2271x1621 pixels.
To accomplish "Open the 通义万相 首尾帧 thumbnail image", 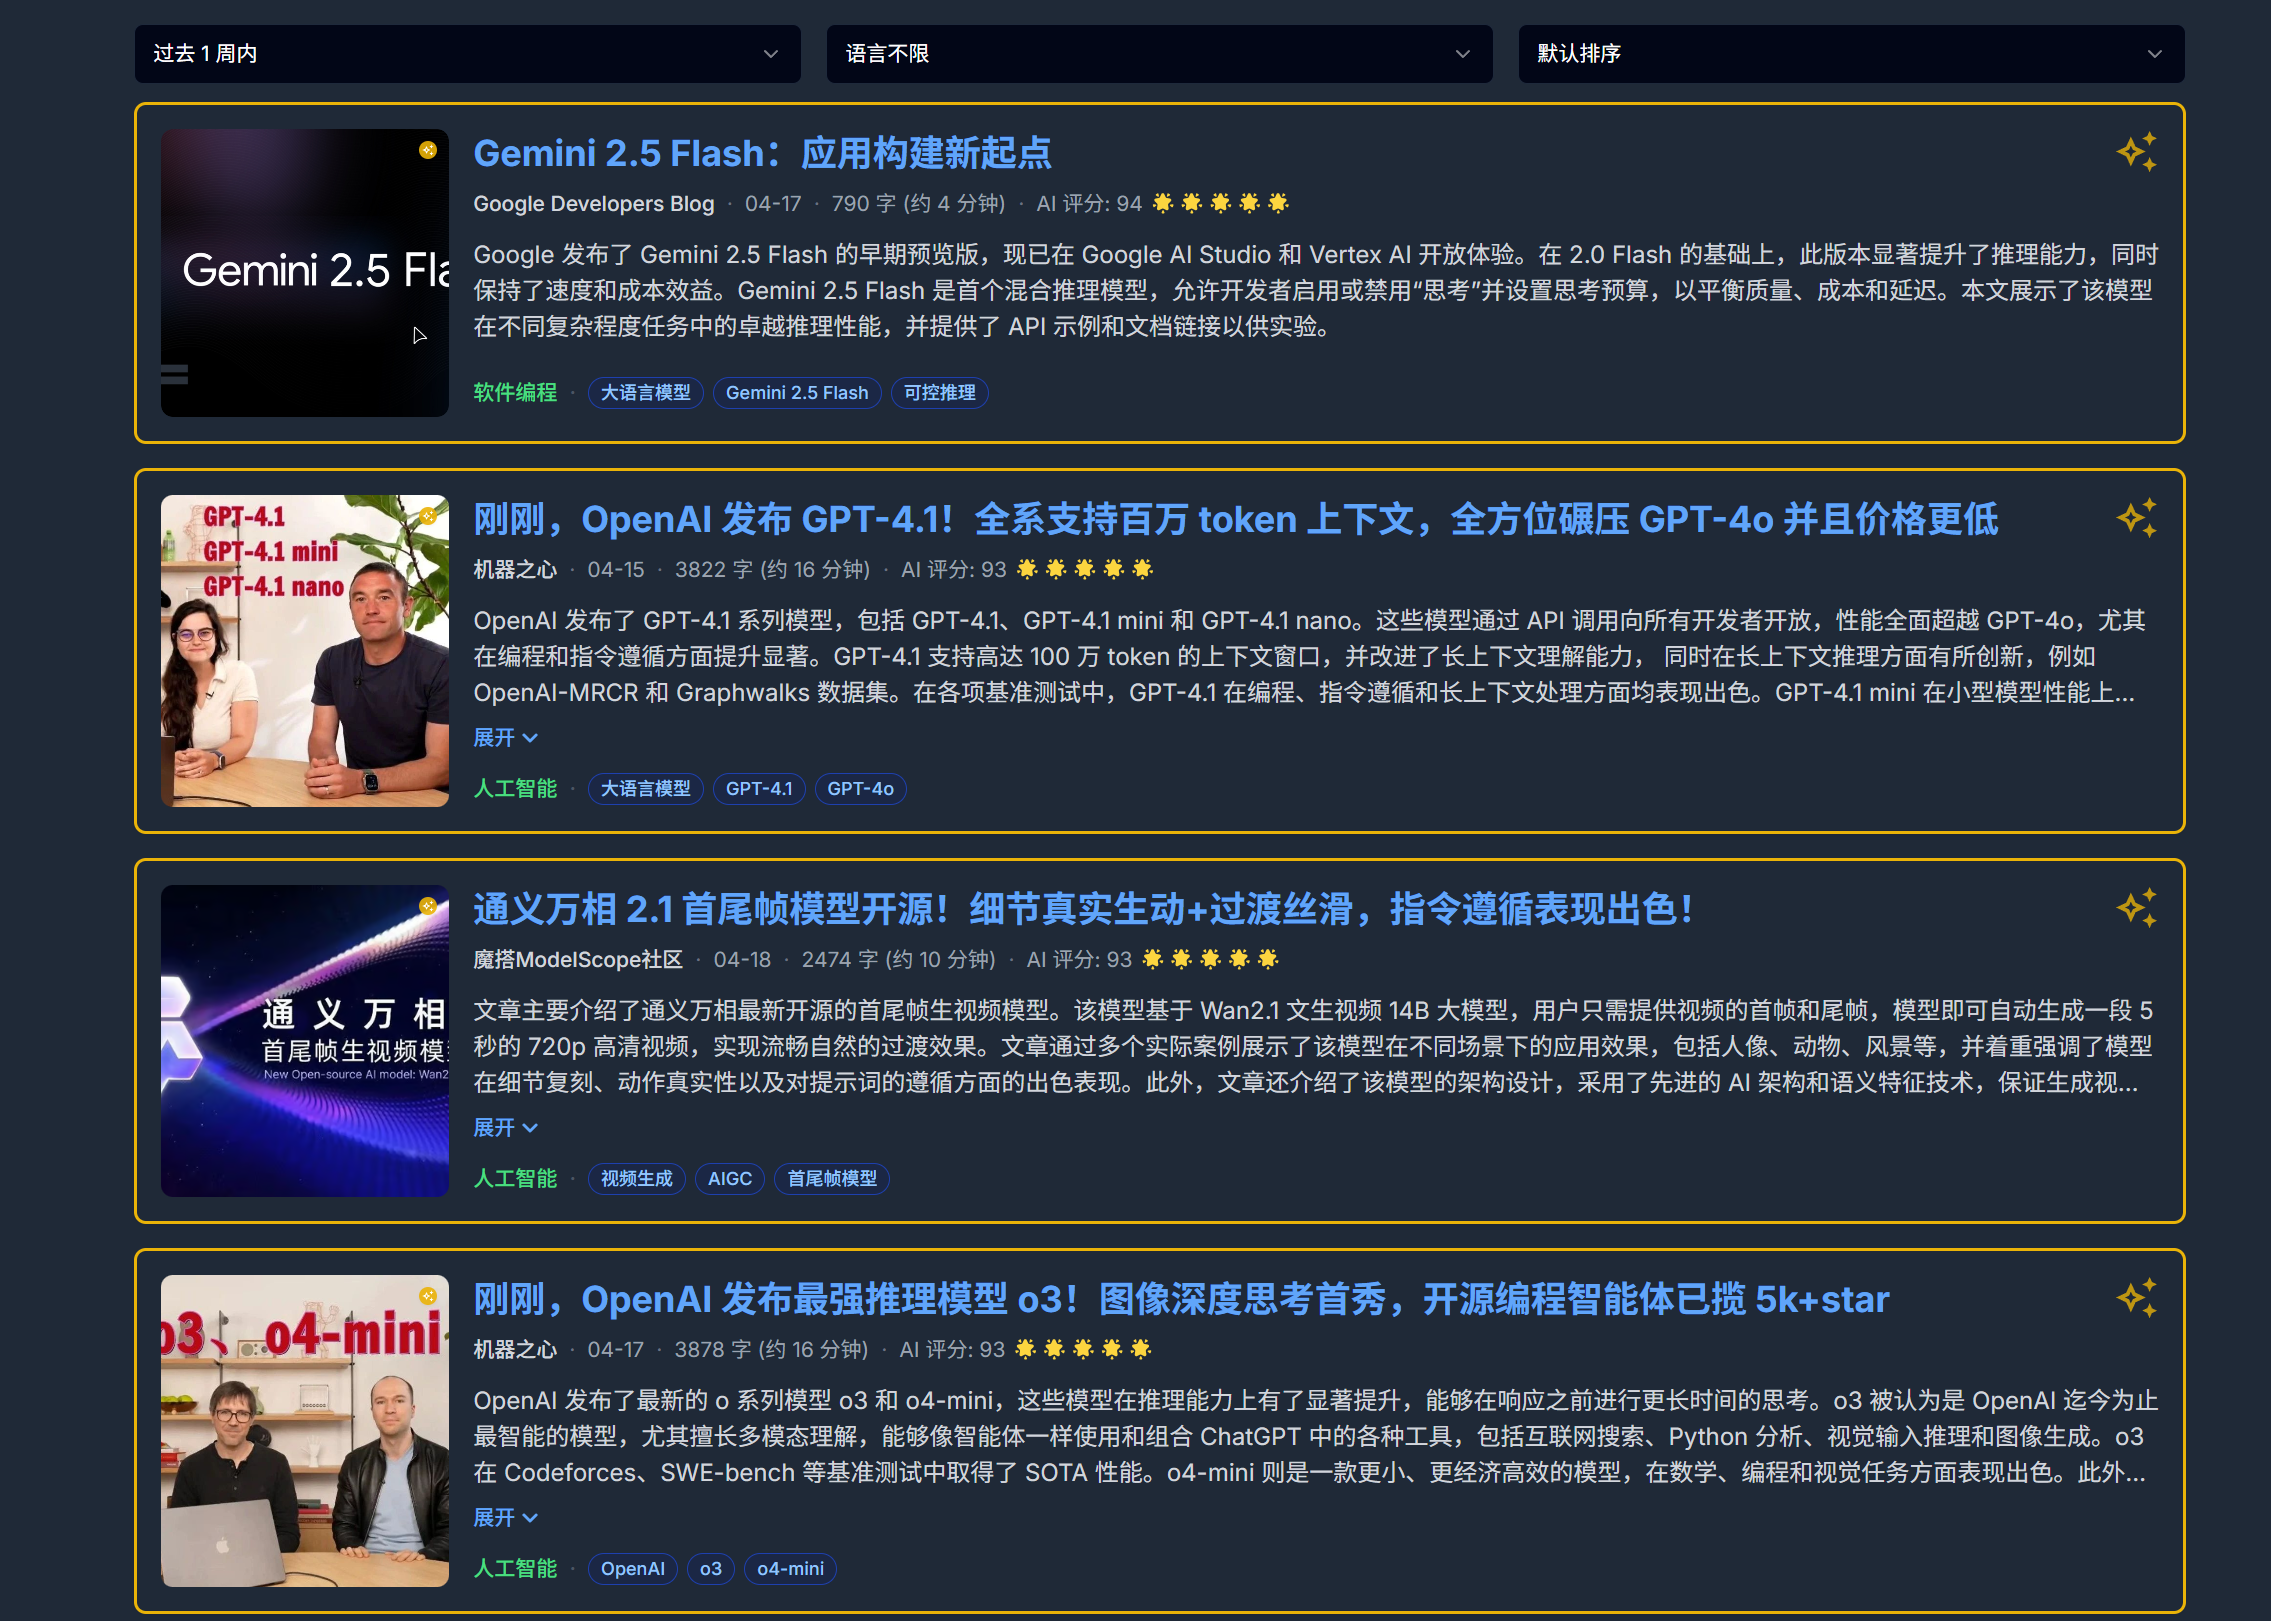I will 305,1041.
